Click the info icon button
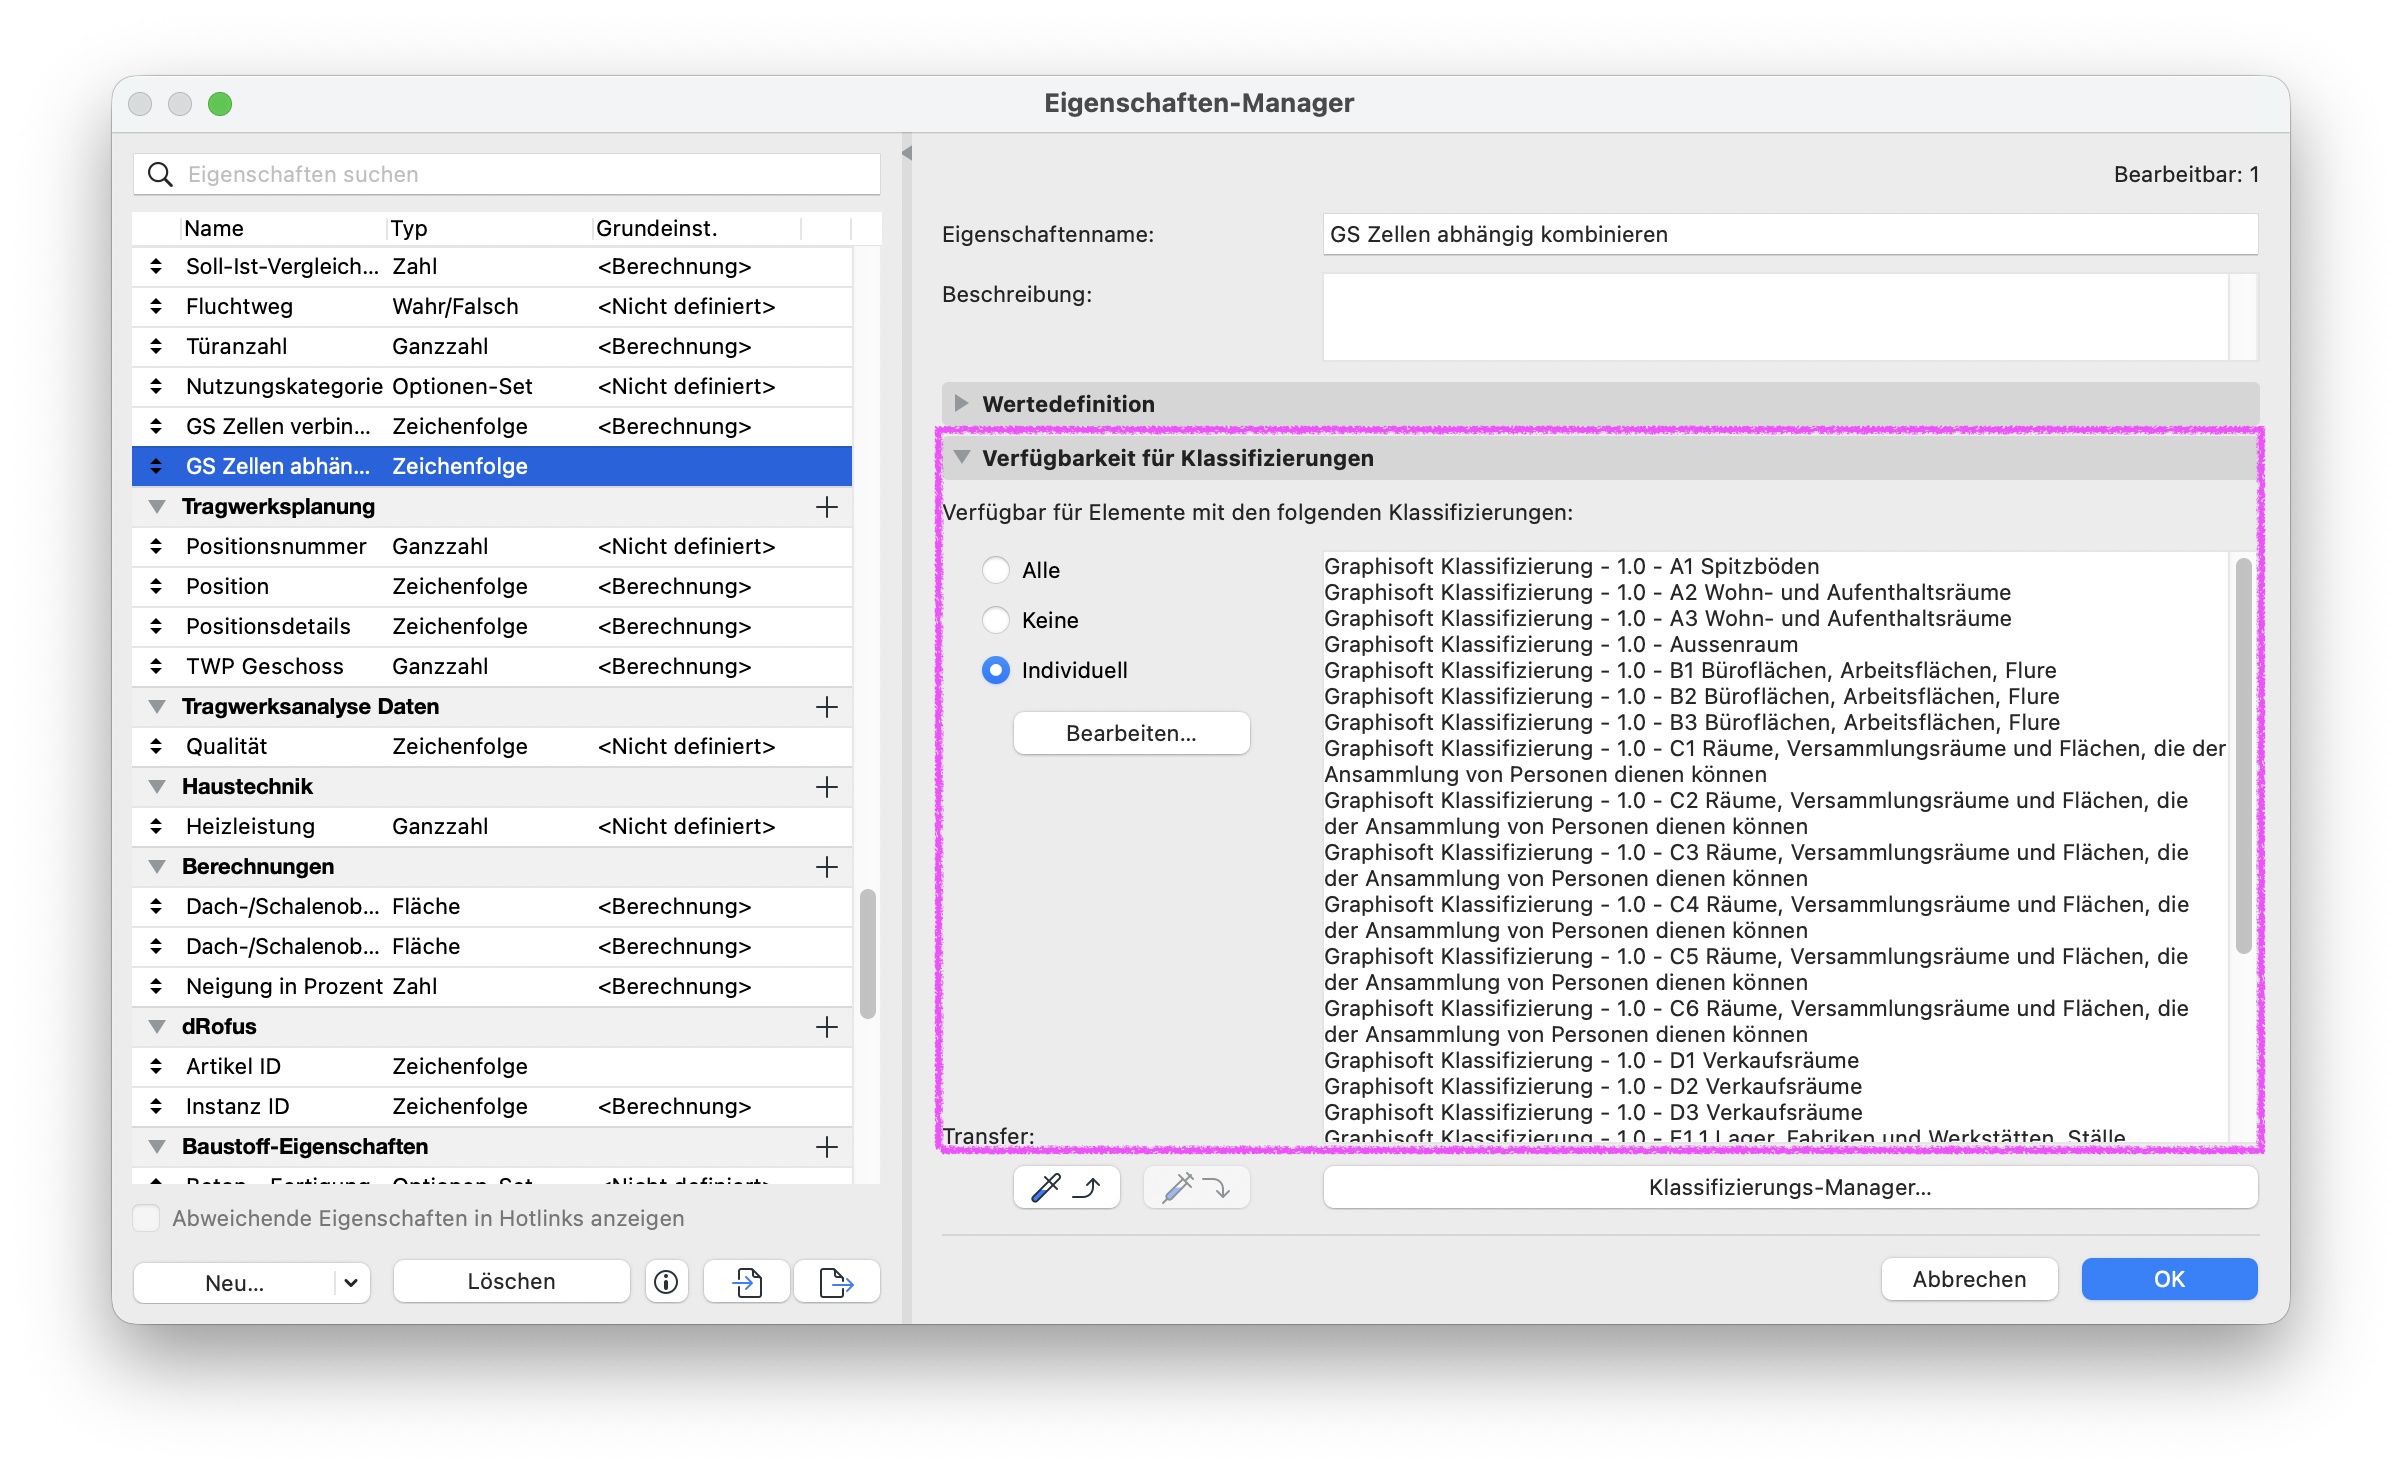The image size is (2402, 1472). 666,1281
